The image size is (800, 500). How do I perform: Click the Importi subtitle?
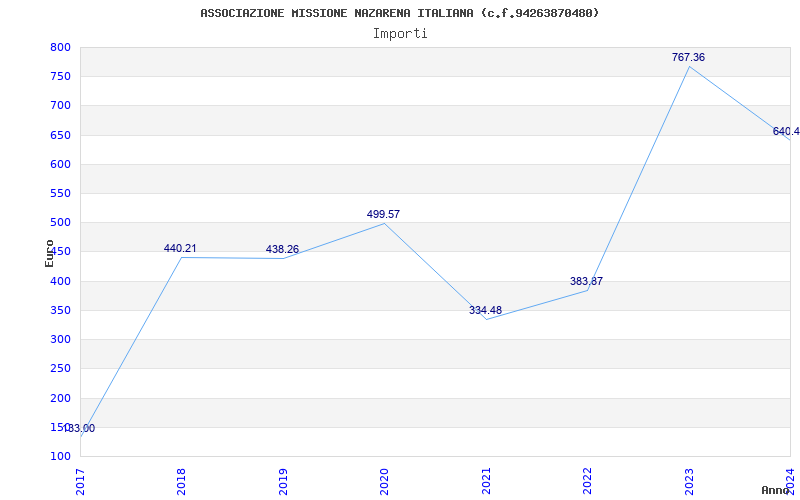pos(400,34)
